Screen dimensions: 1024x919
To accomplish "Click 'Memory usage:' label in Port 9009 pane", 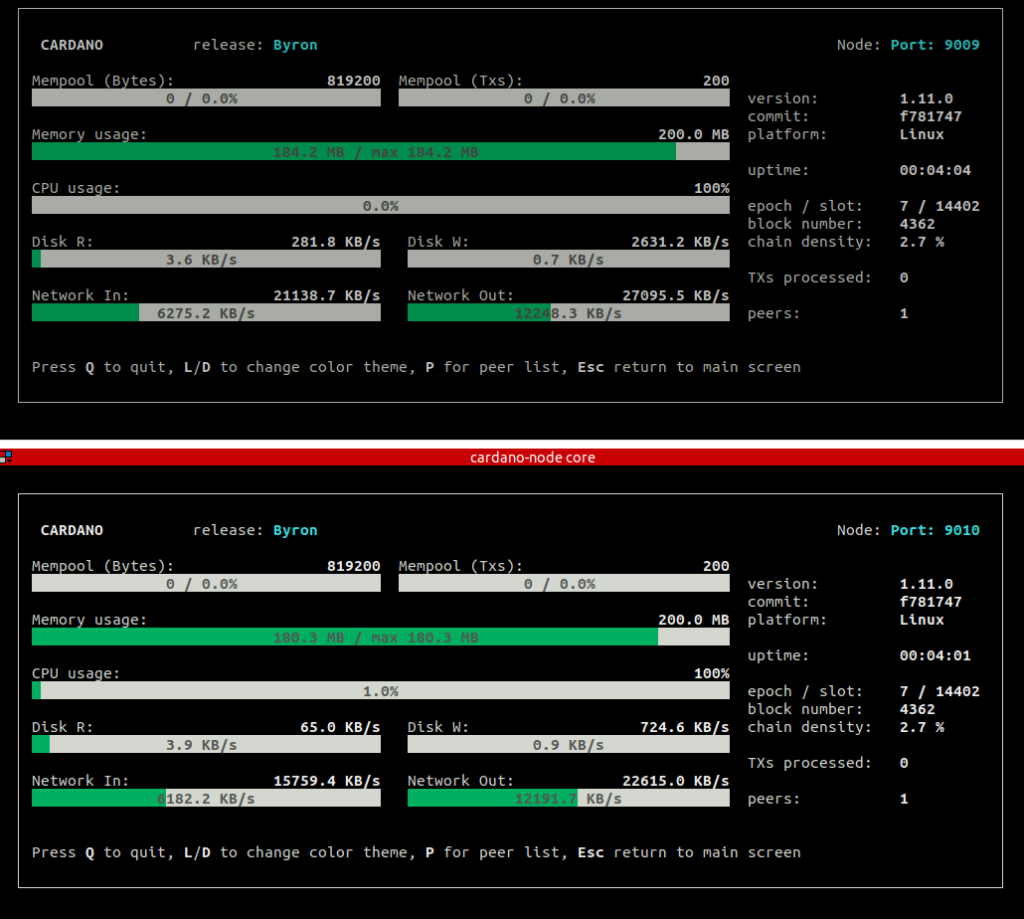I will click(x=89, y=135).
